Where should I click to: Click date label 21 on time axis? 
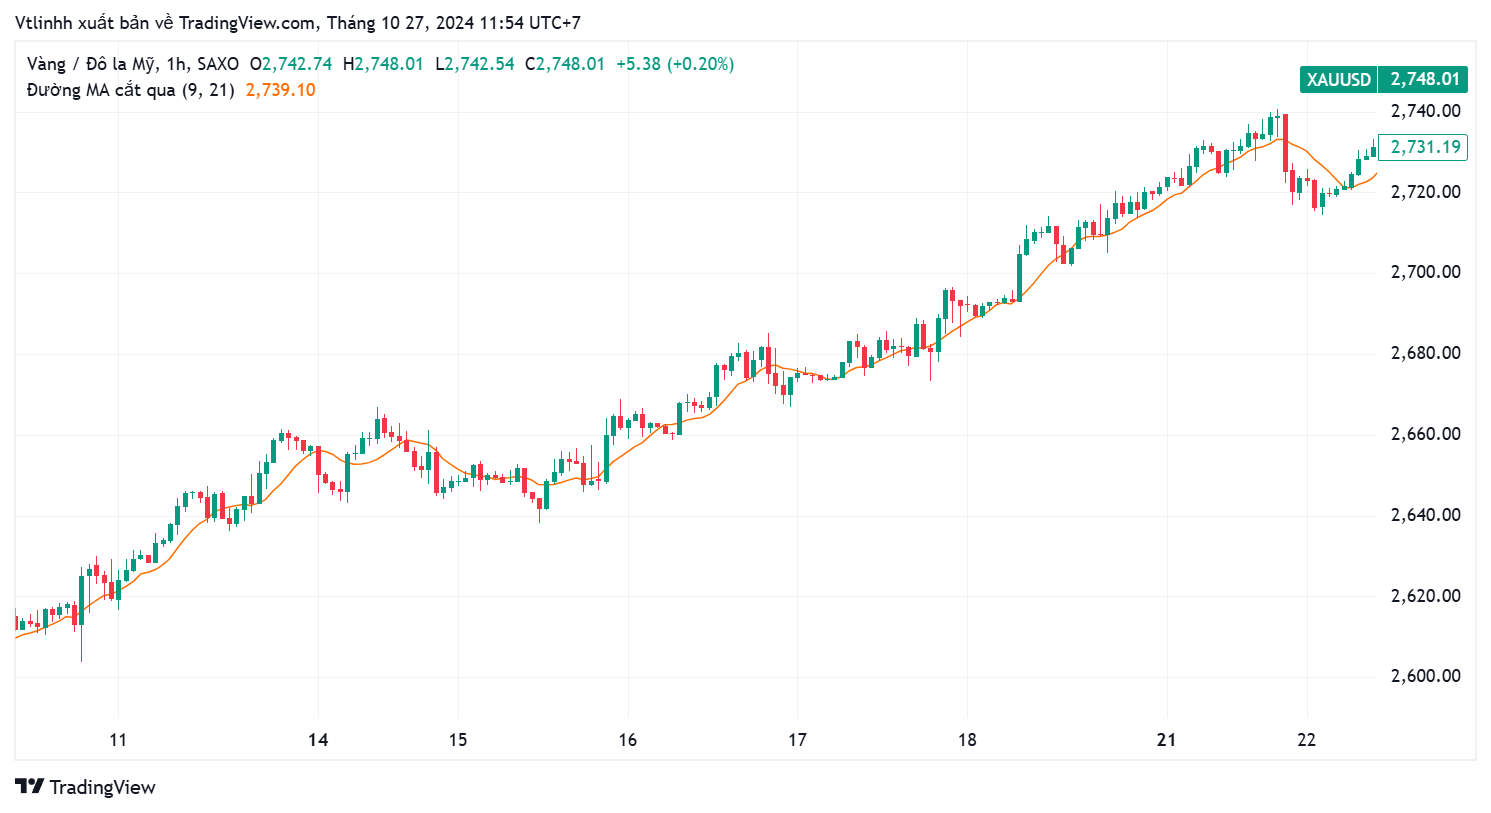point(1166,740)
